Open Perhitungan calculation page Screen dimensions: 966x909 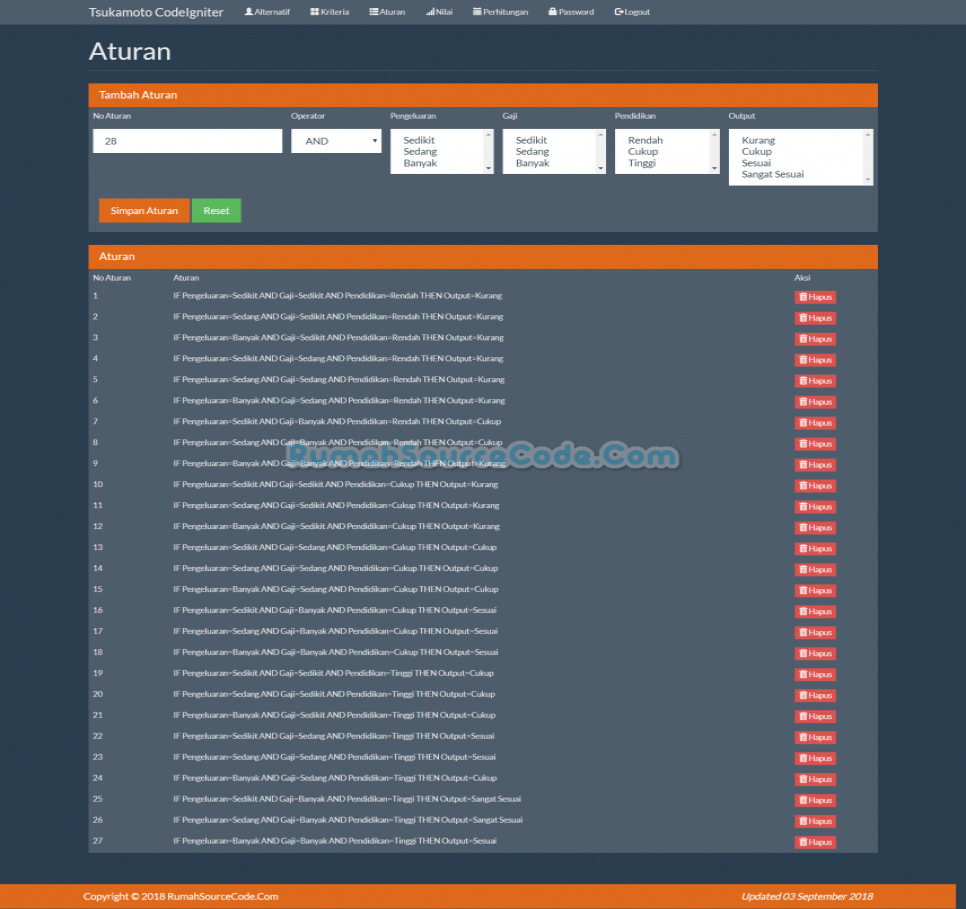pyautogui.click(x=500, y=12)
